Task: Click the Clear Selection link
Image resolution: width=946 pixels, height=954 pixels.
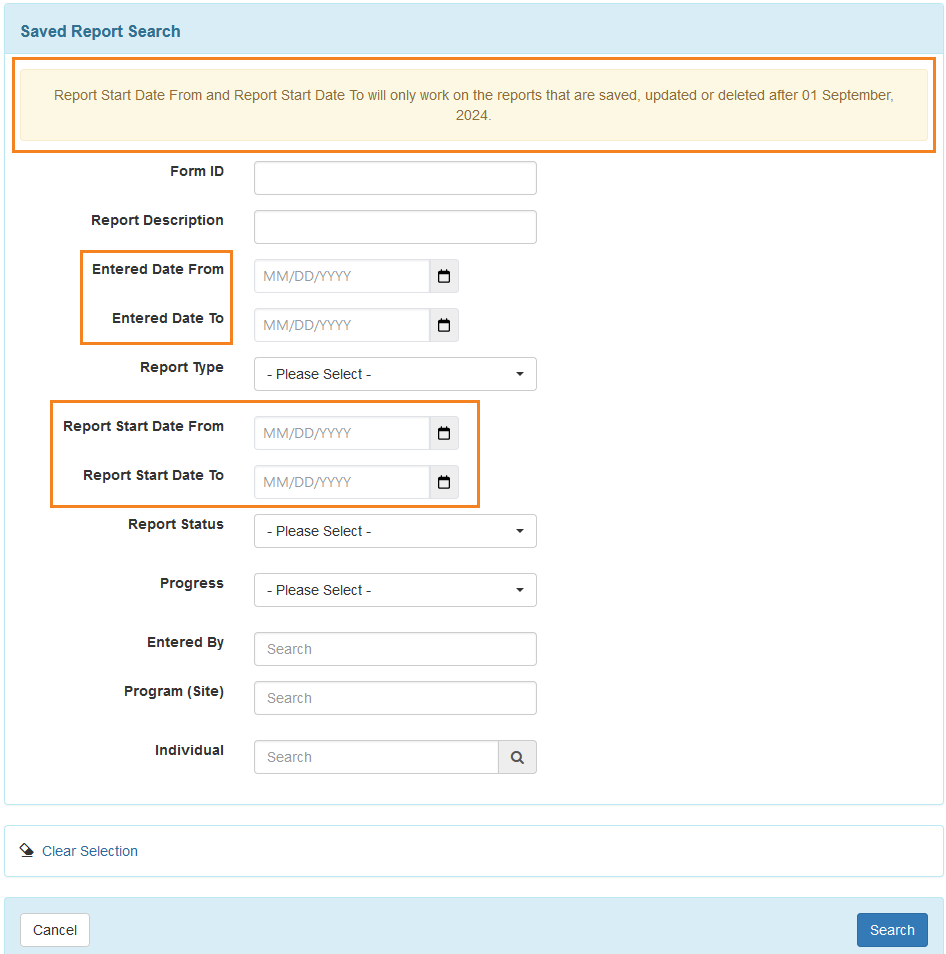Action: point(90,851)
